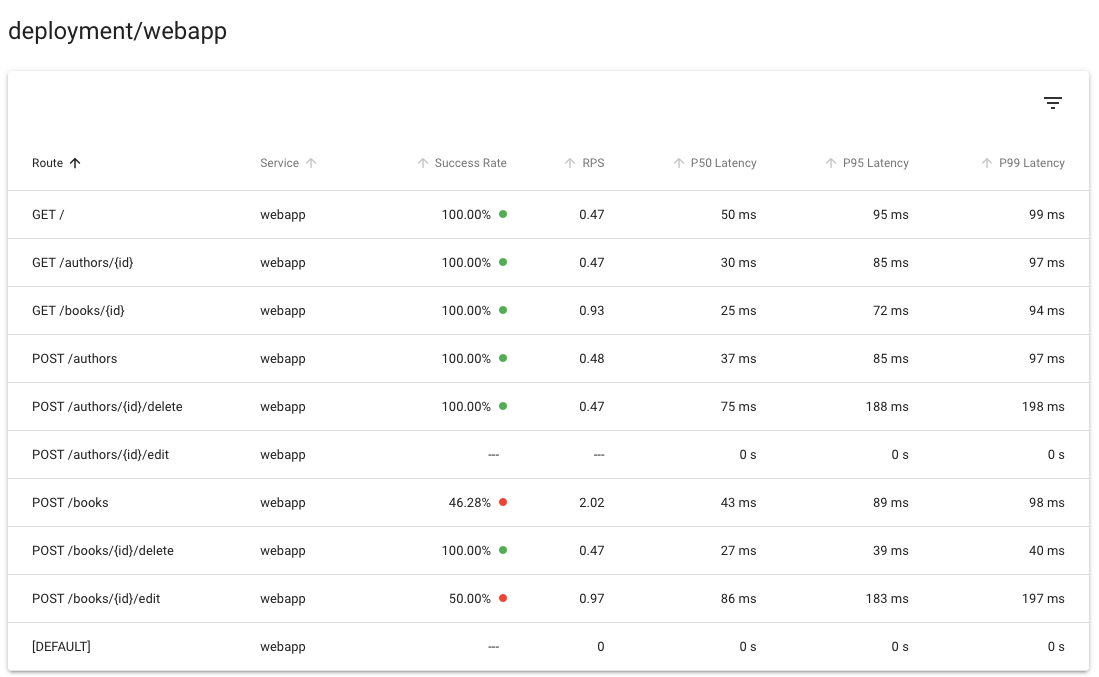Click the Success Rate column header label
The image size is (1099, 677).
pos(470,163)
